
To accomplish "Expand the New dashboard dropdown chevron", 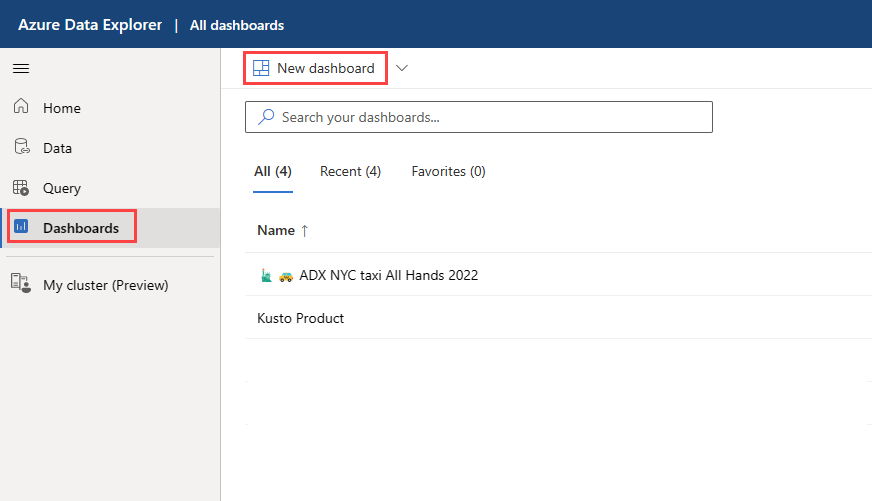I will point(402,68).
